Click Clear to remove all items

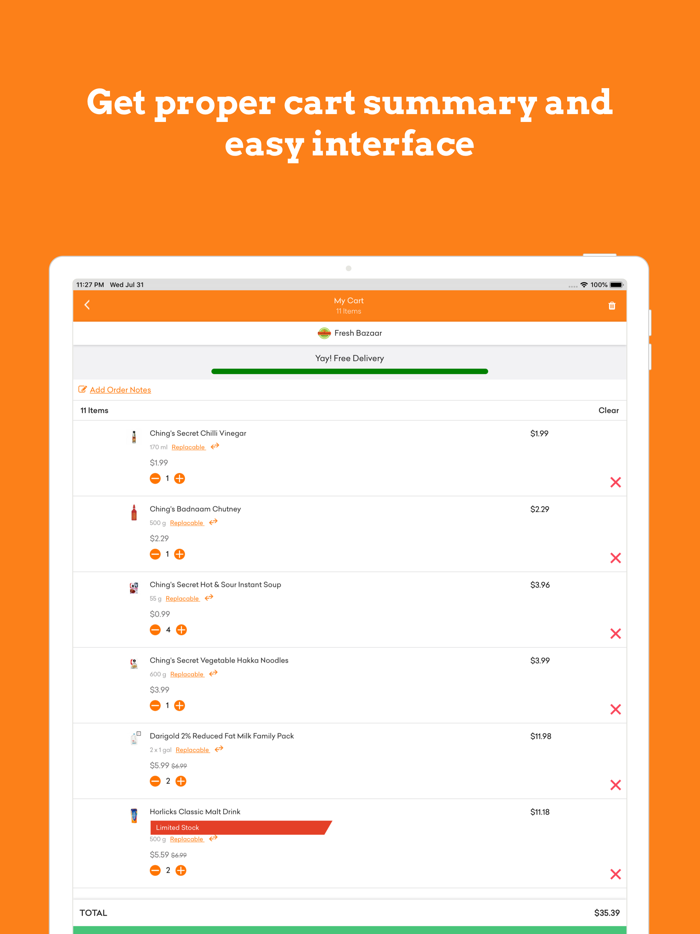click(x=608, y=411)
